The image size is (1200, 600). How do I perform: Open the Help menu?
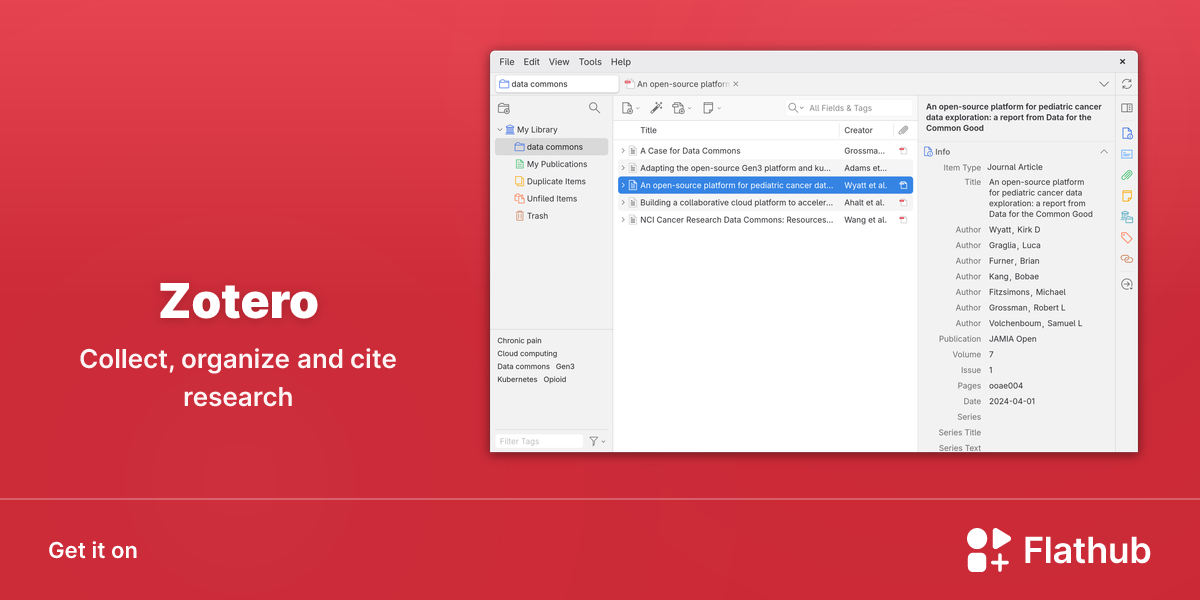pyautogui.click(x=621, y=62)
